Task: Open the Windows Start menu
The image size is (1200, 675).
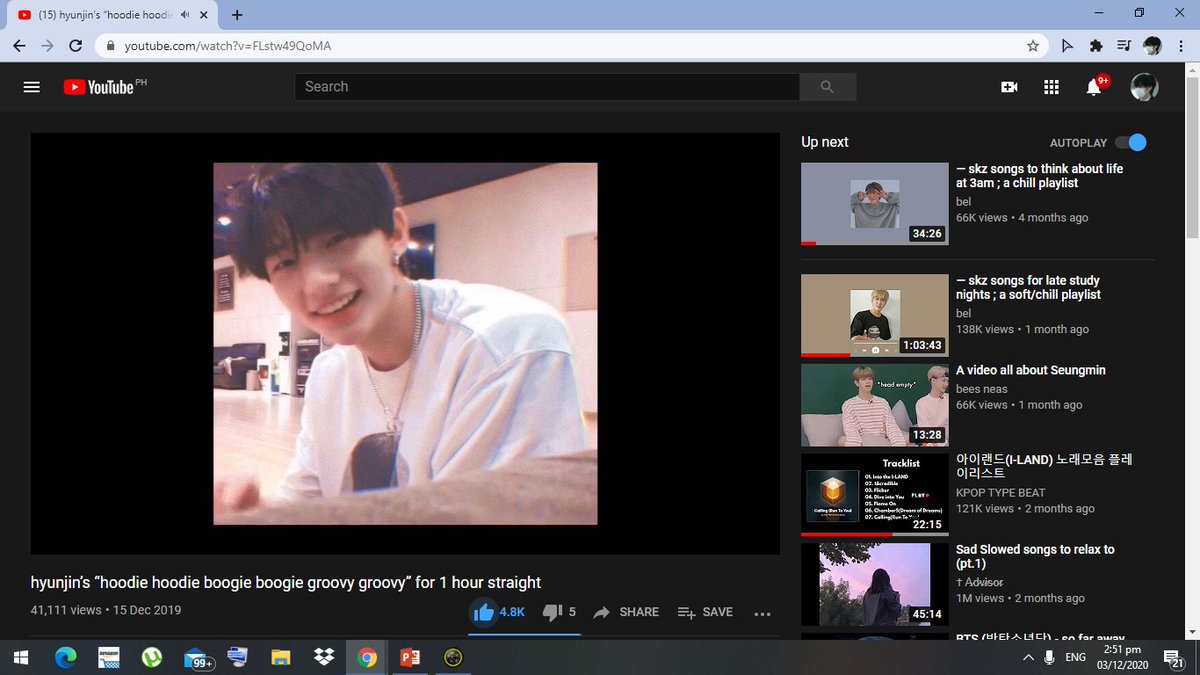Action: coord(20,657)
